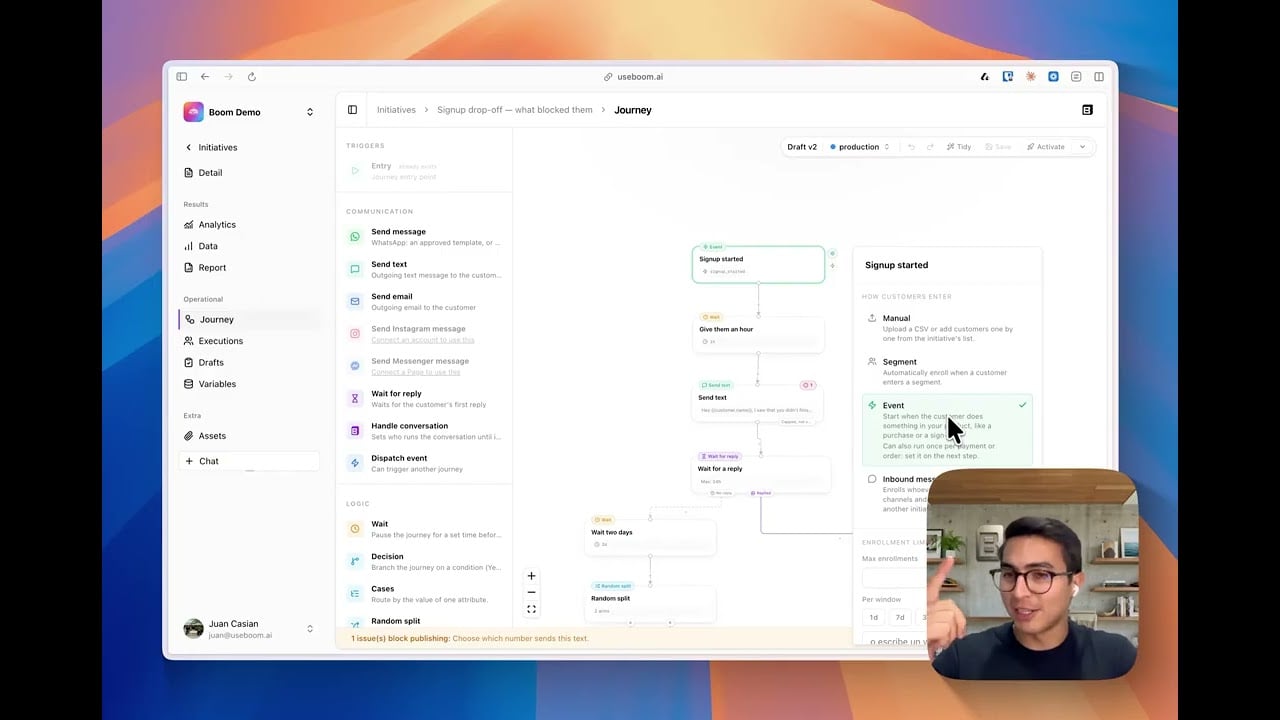Zoom in on the journey canvas
1280x720 pixels.
click(531, 576)
